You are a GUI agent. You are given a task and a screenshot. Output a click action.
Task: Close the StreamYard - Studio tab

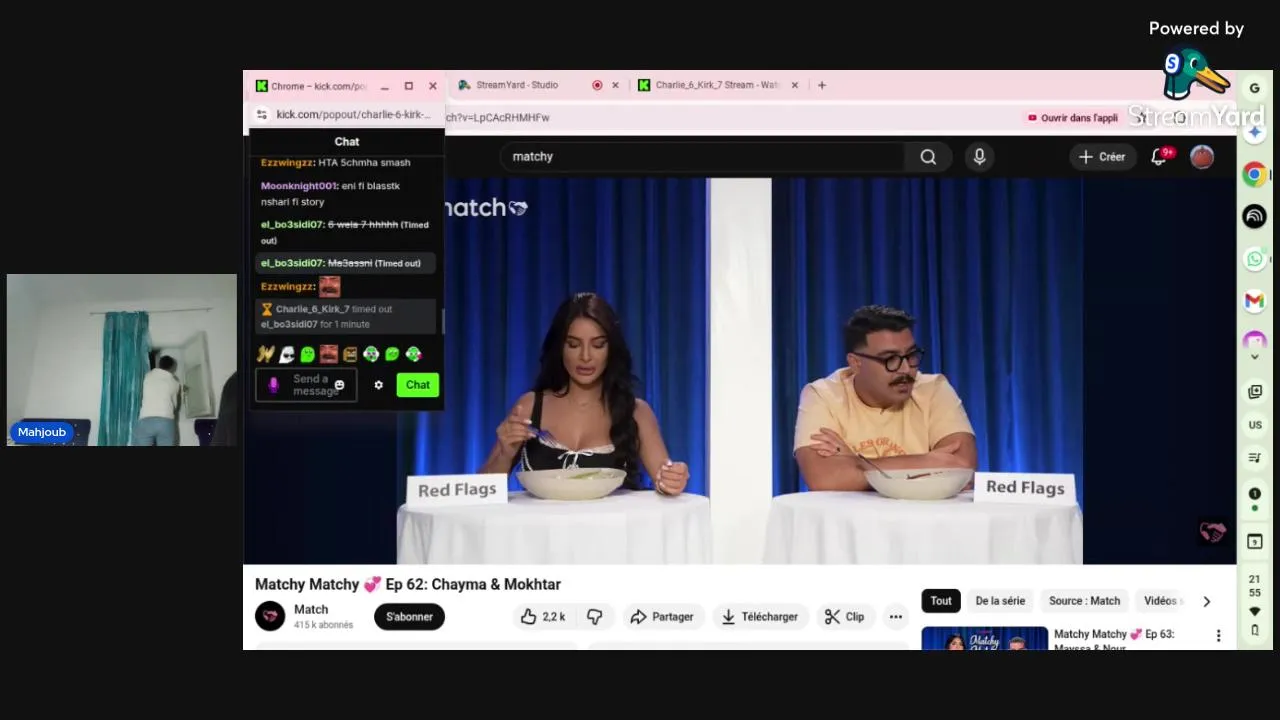[x=615, y=85]
